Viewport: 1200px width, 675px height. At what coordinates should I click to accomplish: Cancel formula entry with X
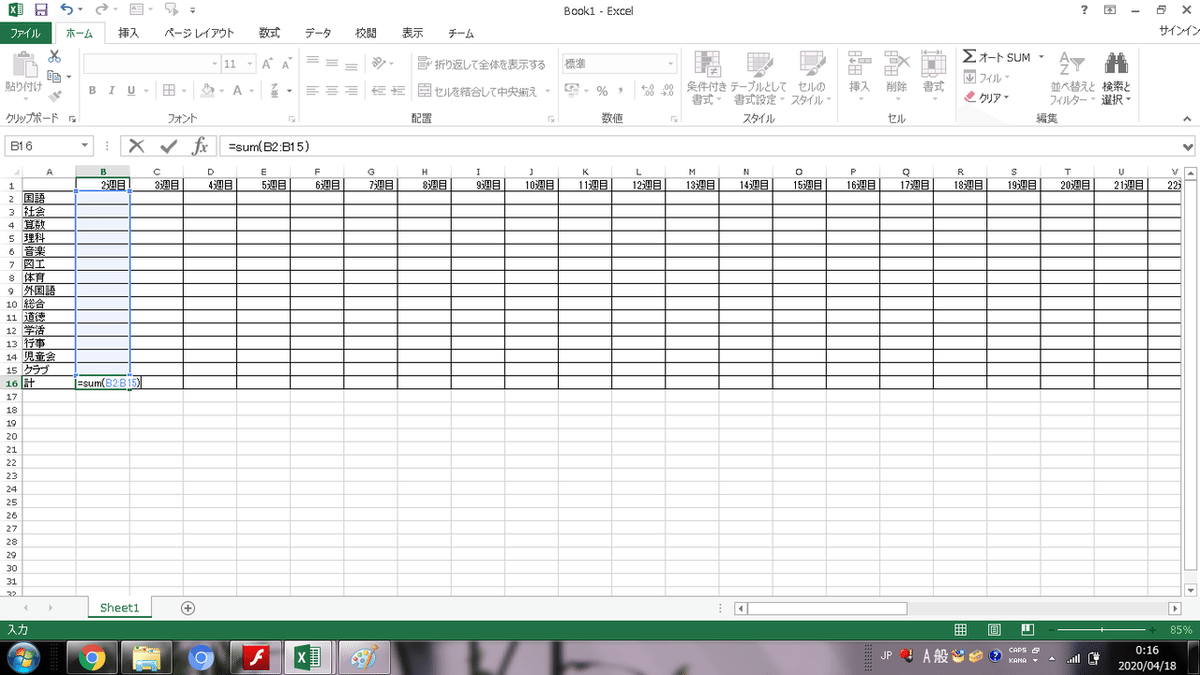coord(136,146)
